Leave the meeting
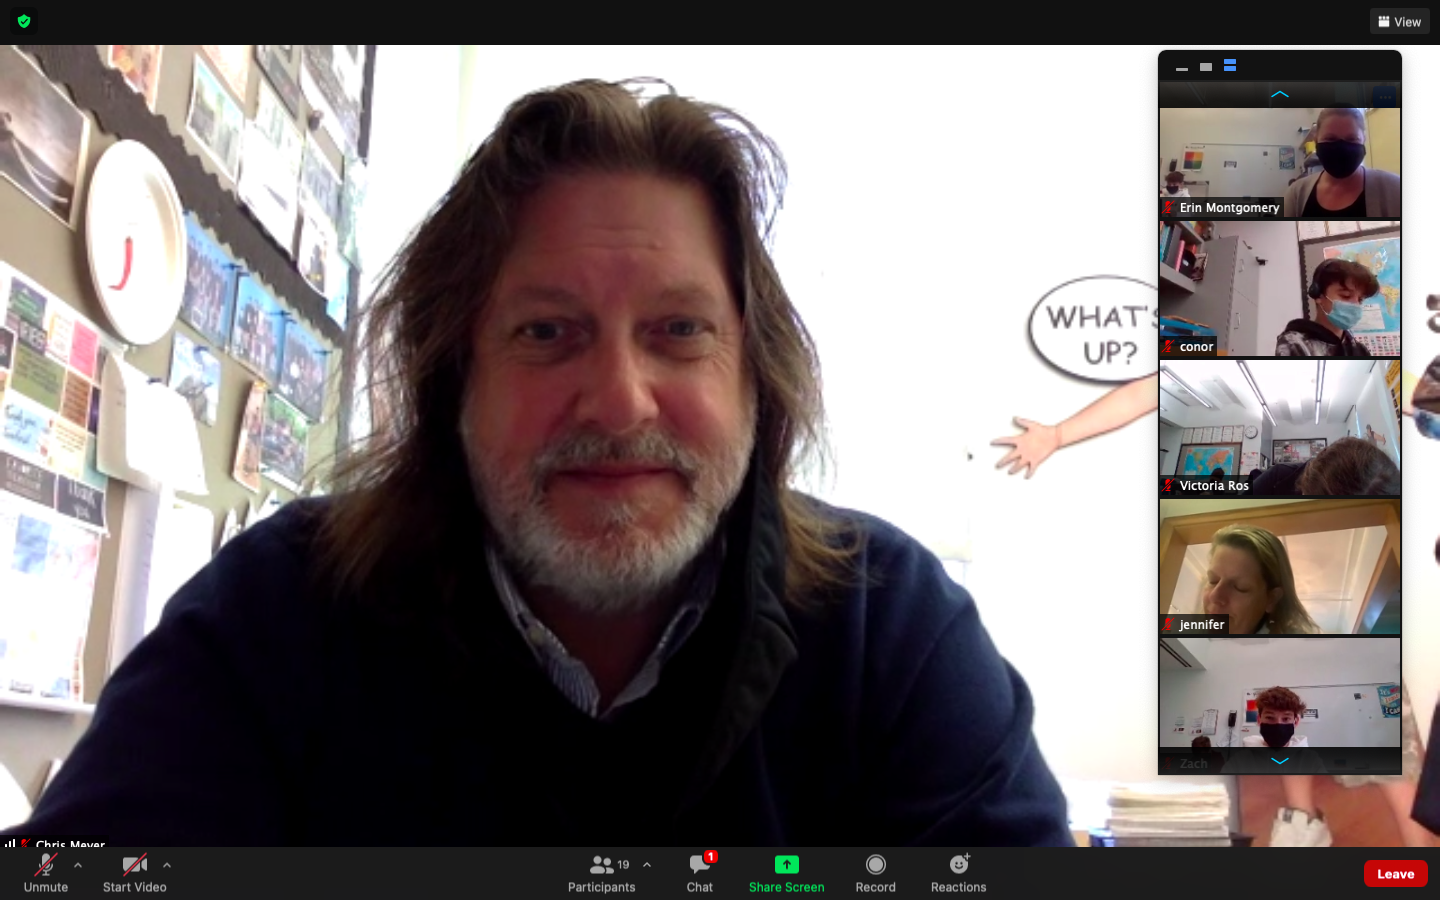The image size is (1440, 900). point(1395,873)
